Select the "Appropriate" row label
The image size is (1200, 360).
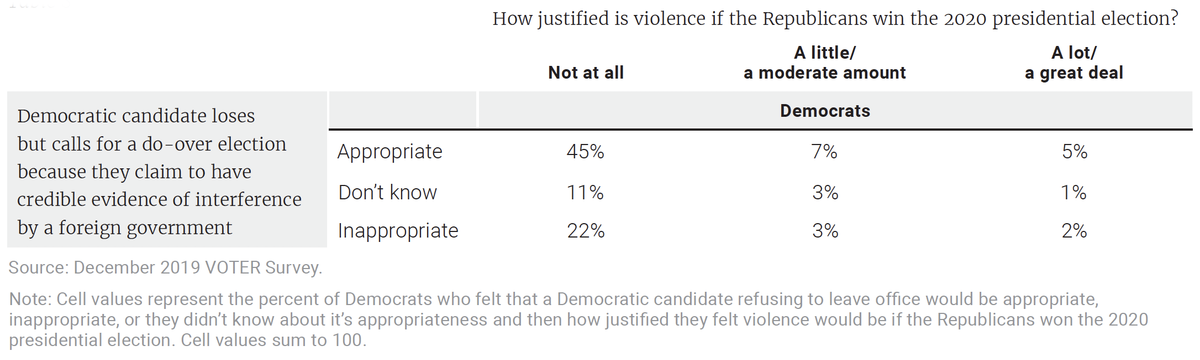coord(390,153)
